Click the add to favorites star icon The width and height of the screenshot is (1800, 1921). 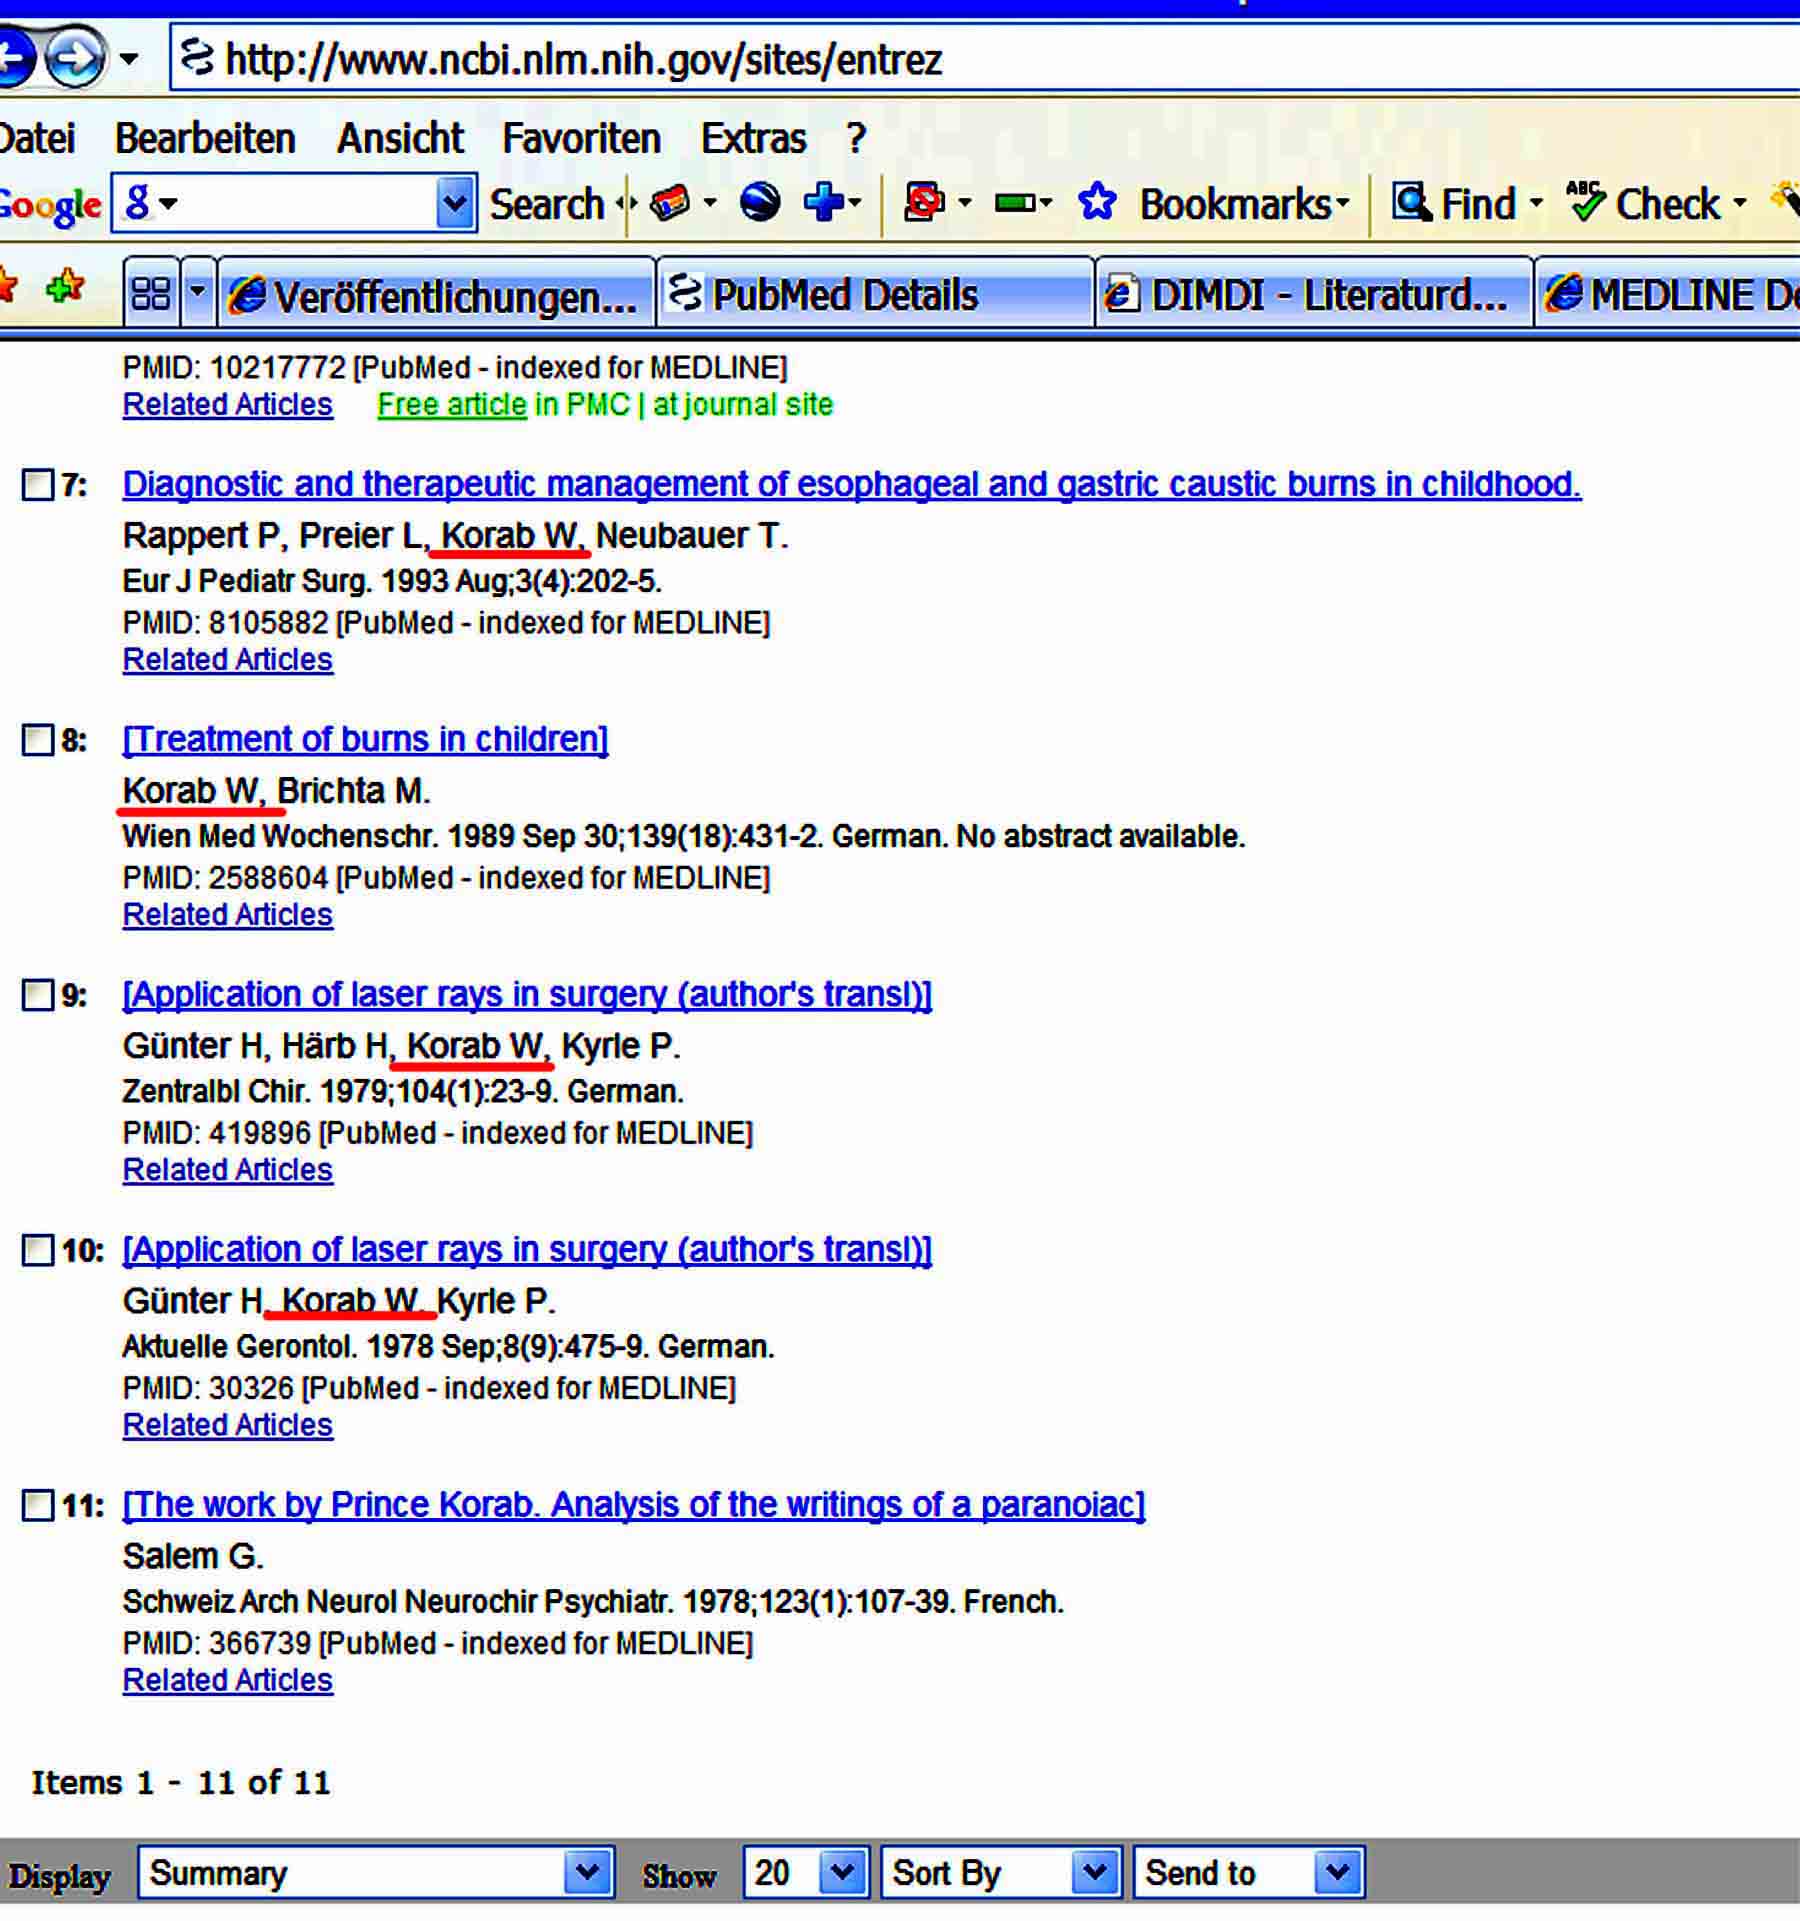(65, 288)
